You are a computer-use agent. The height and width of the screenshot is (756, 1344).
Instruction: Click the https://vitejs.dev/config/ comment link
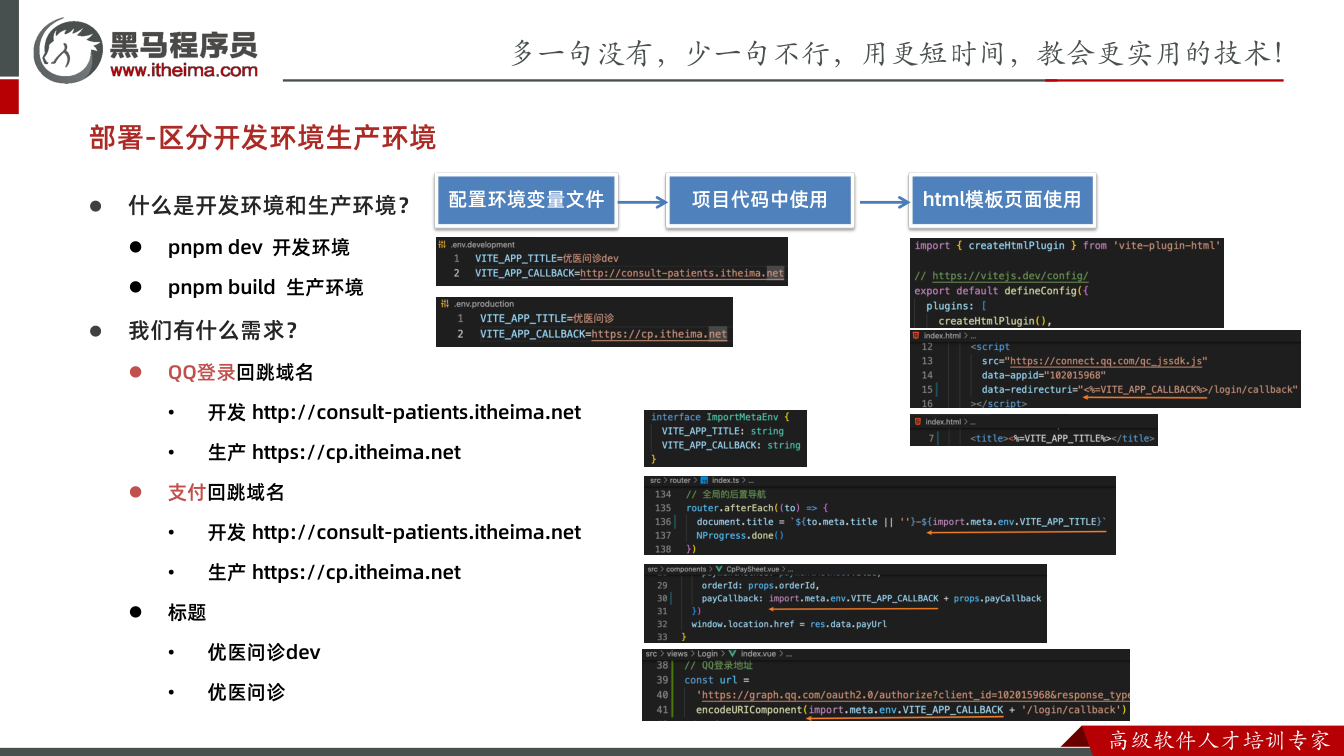(x=1010, y=276)
